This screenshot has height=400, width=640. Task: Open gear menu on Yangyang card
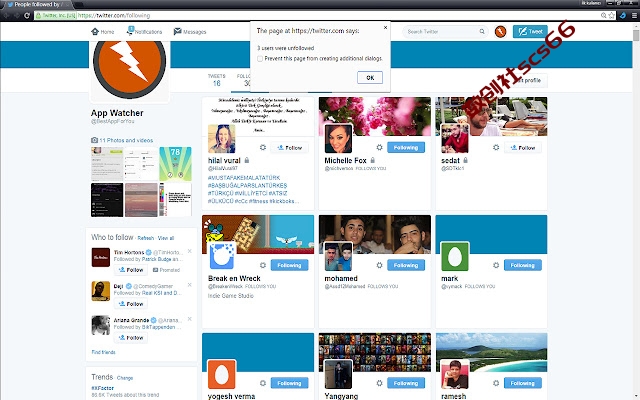(379, 383)
